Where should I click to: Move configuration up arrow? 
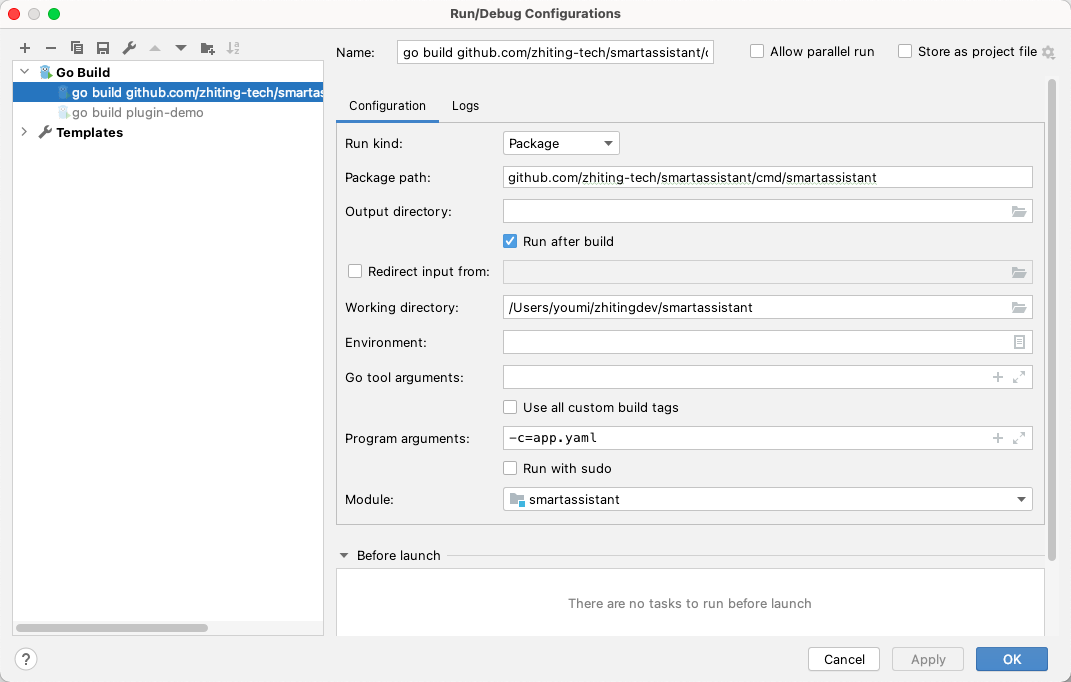coord(155,48)
